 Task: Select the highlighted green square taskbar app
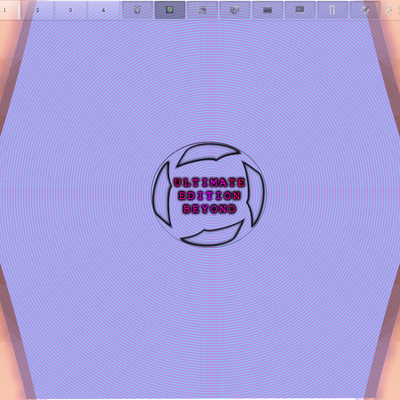click(170, 10)
